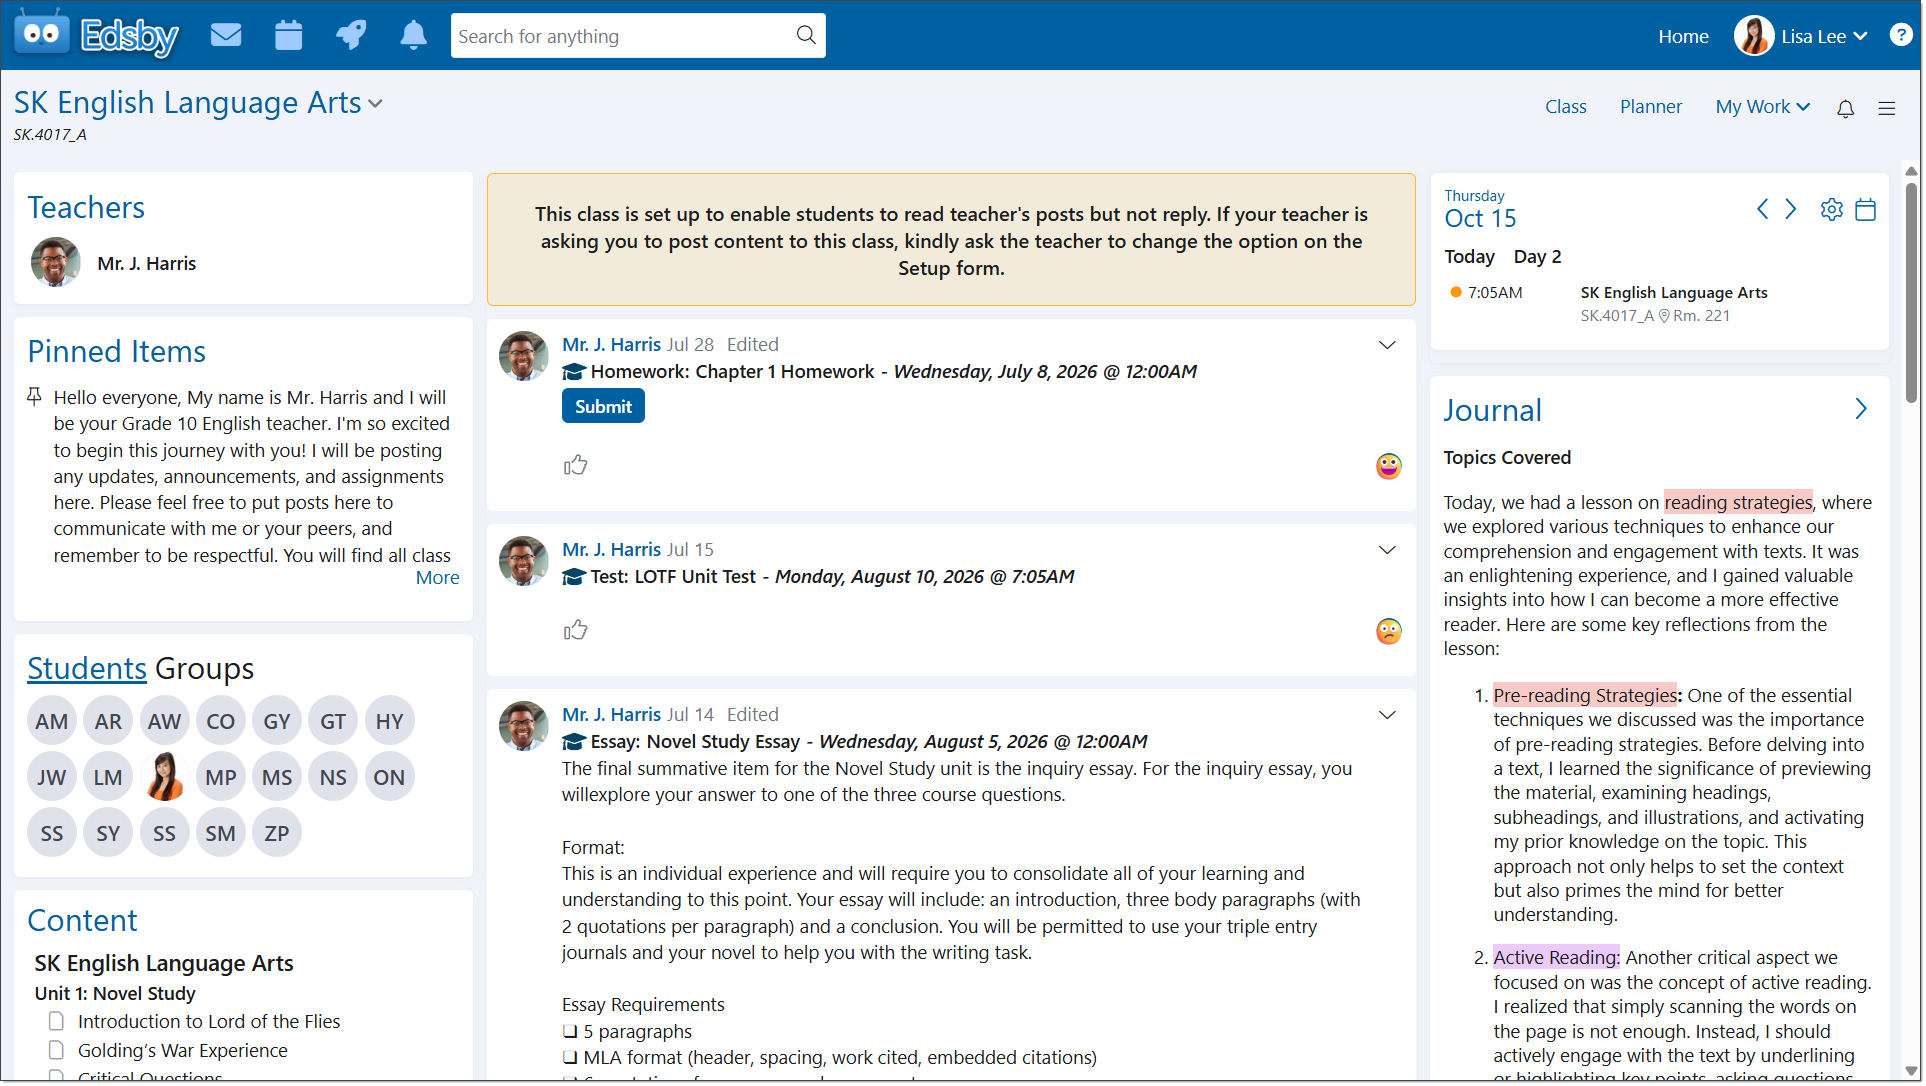Go to Home
The width and height of the screenshot is (1926, 1086).
click(1683, 37)
